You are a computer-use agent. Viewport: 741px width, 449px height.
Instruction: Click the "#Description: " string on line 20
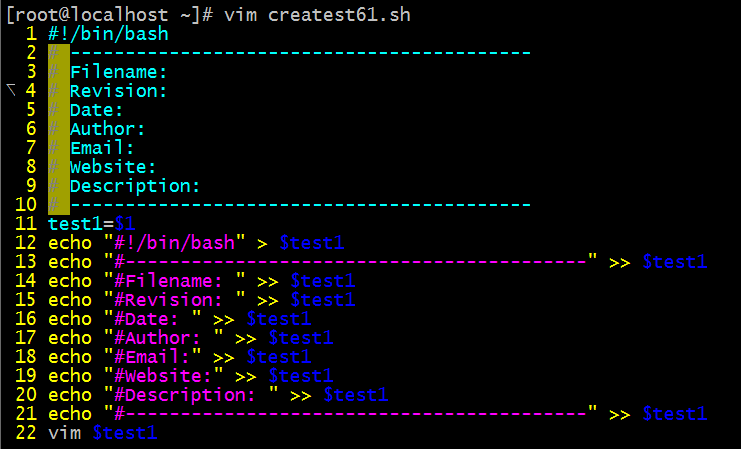coord(191,395)
